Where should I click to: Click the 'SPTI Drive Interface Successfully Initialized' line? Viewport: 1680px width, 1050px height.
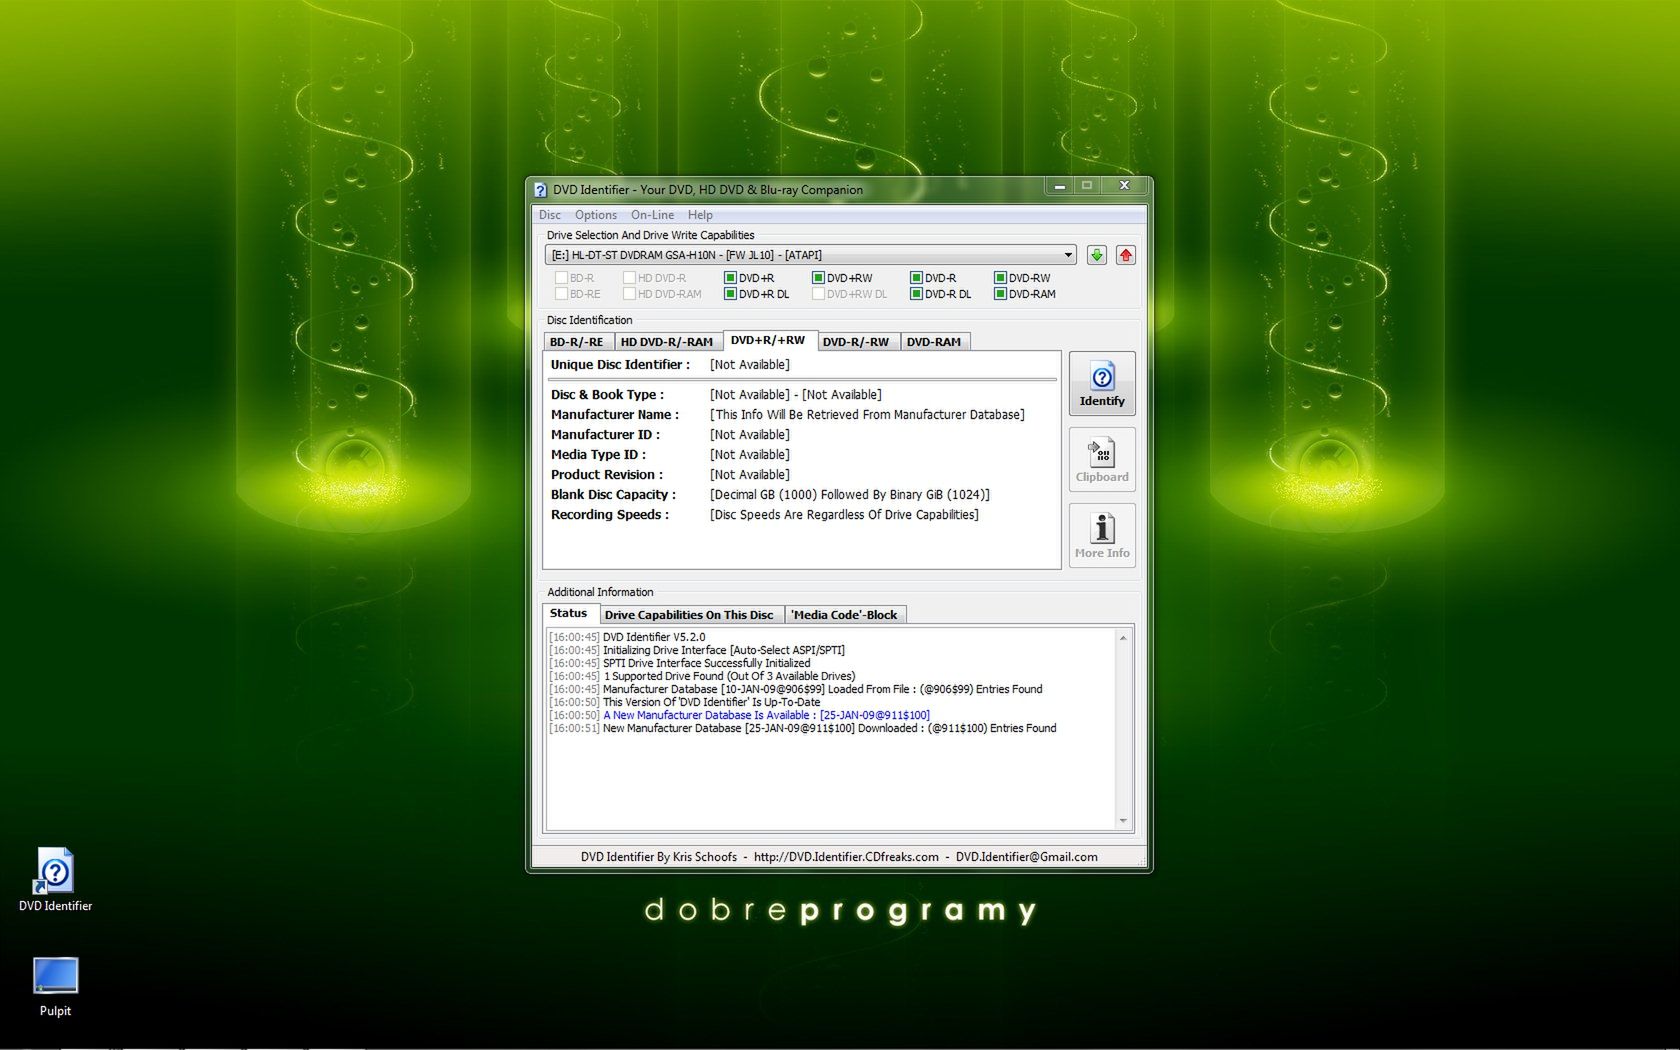click(707, 663)
